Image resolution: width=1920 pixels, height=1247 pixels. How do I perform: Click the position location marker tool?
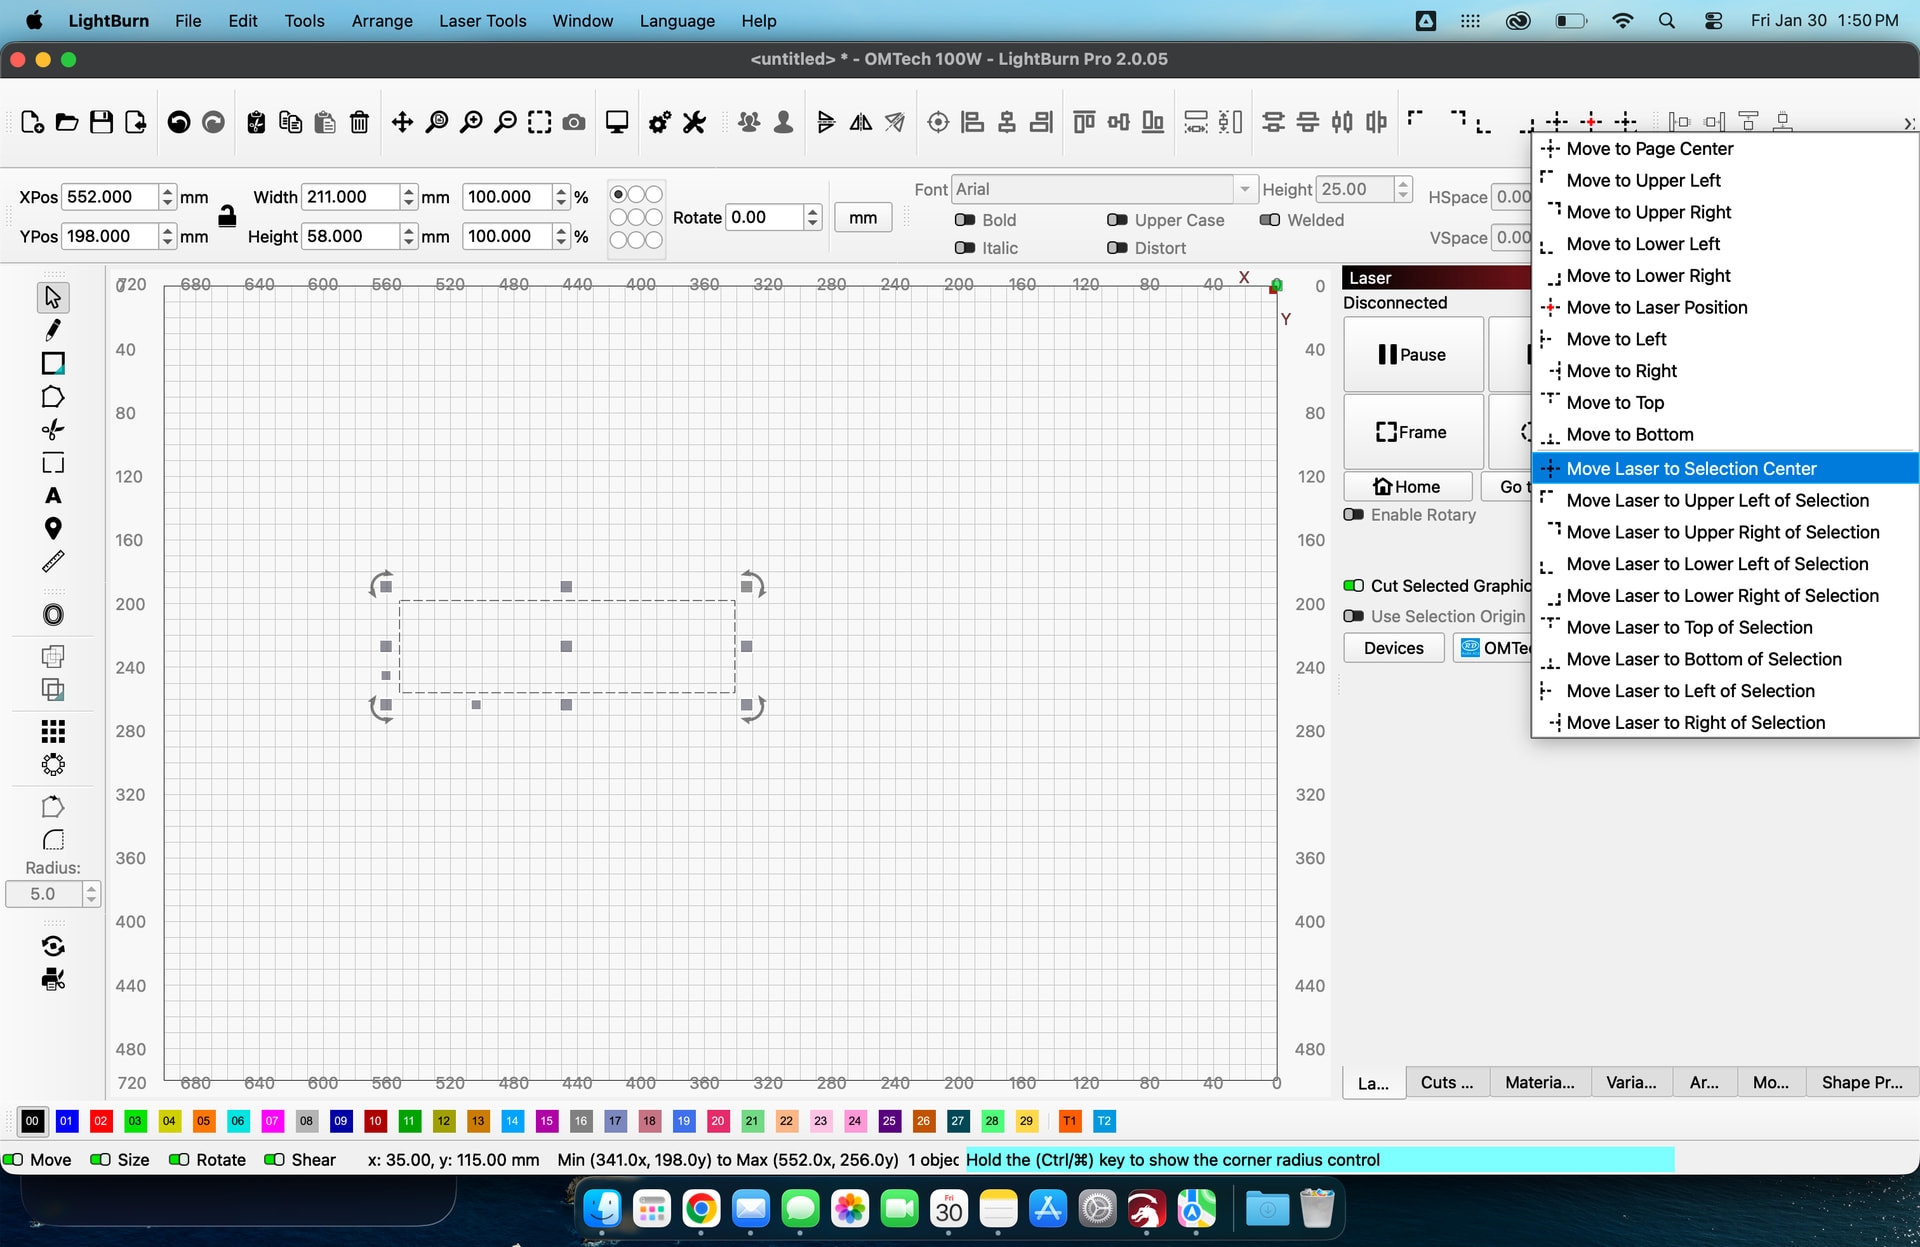pos(53,528)
